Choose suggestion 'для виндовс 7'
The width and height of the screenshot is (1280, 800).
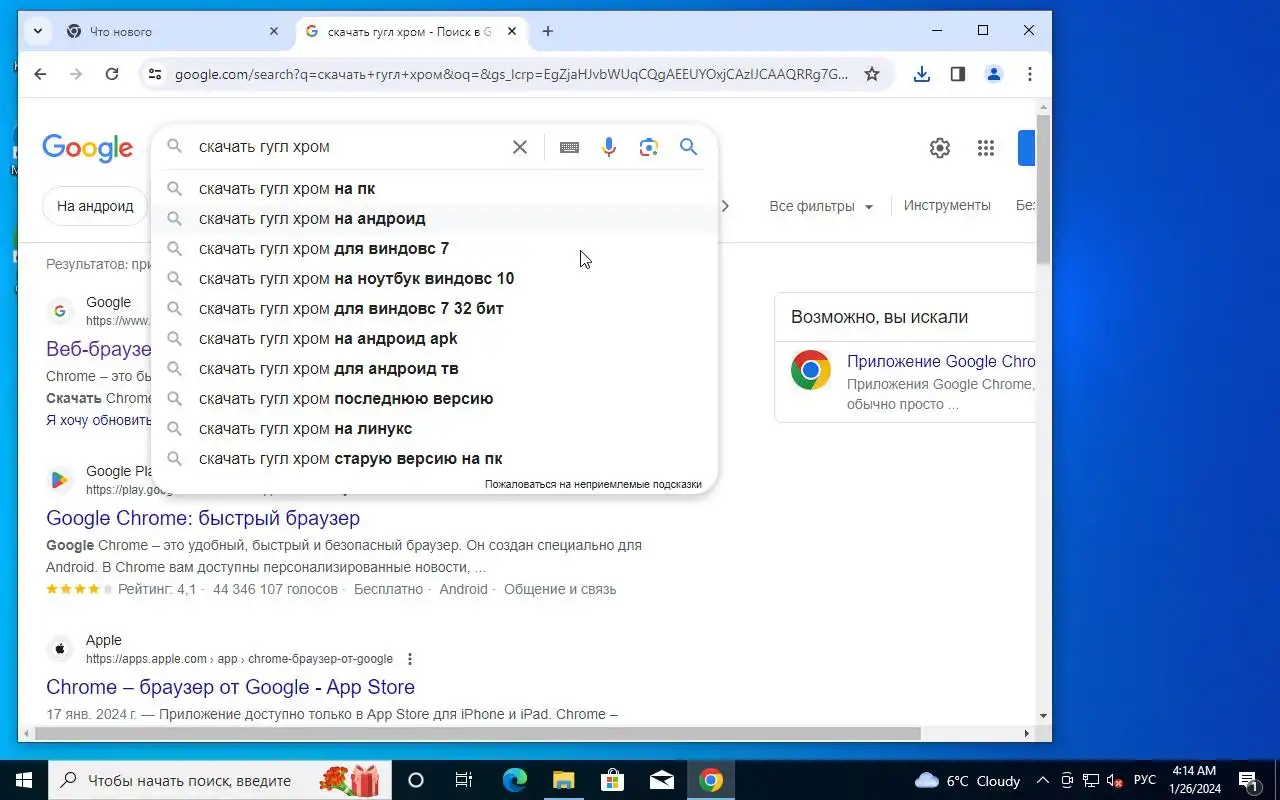tap(434, 248)
